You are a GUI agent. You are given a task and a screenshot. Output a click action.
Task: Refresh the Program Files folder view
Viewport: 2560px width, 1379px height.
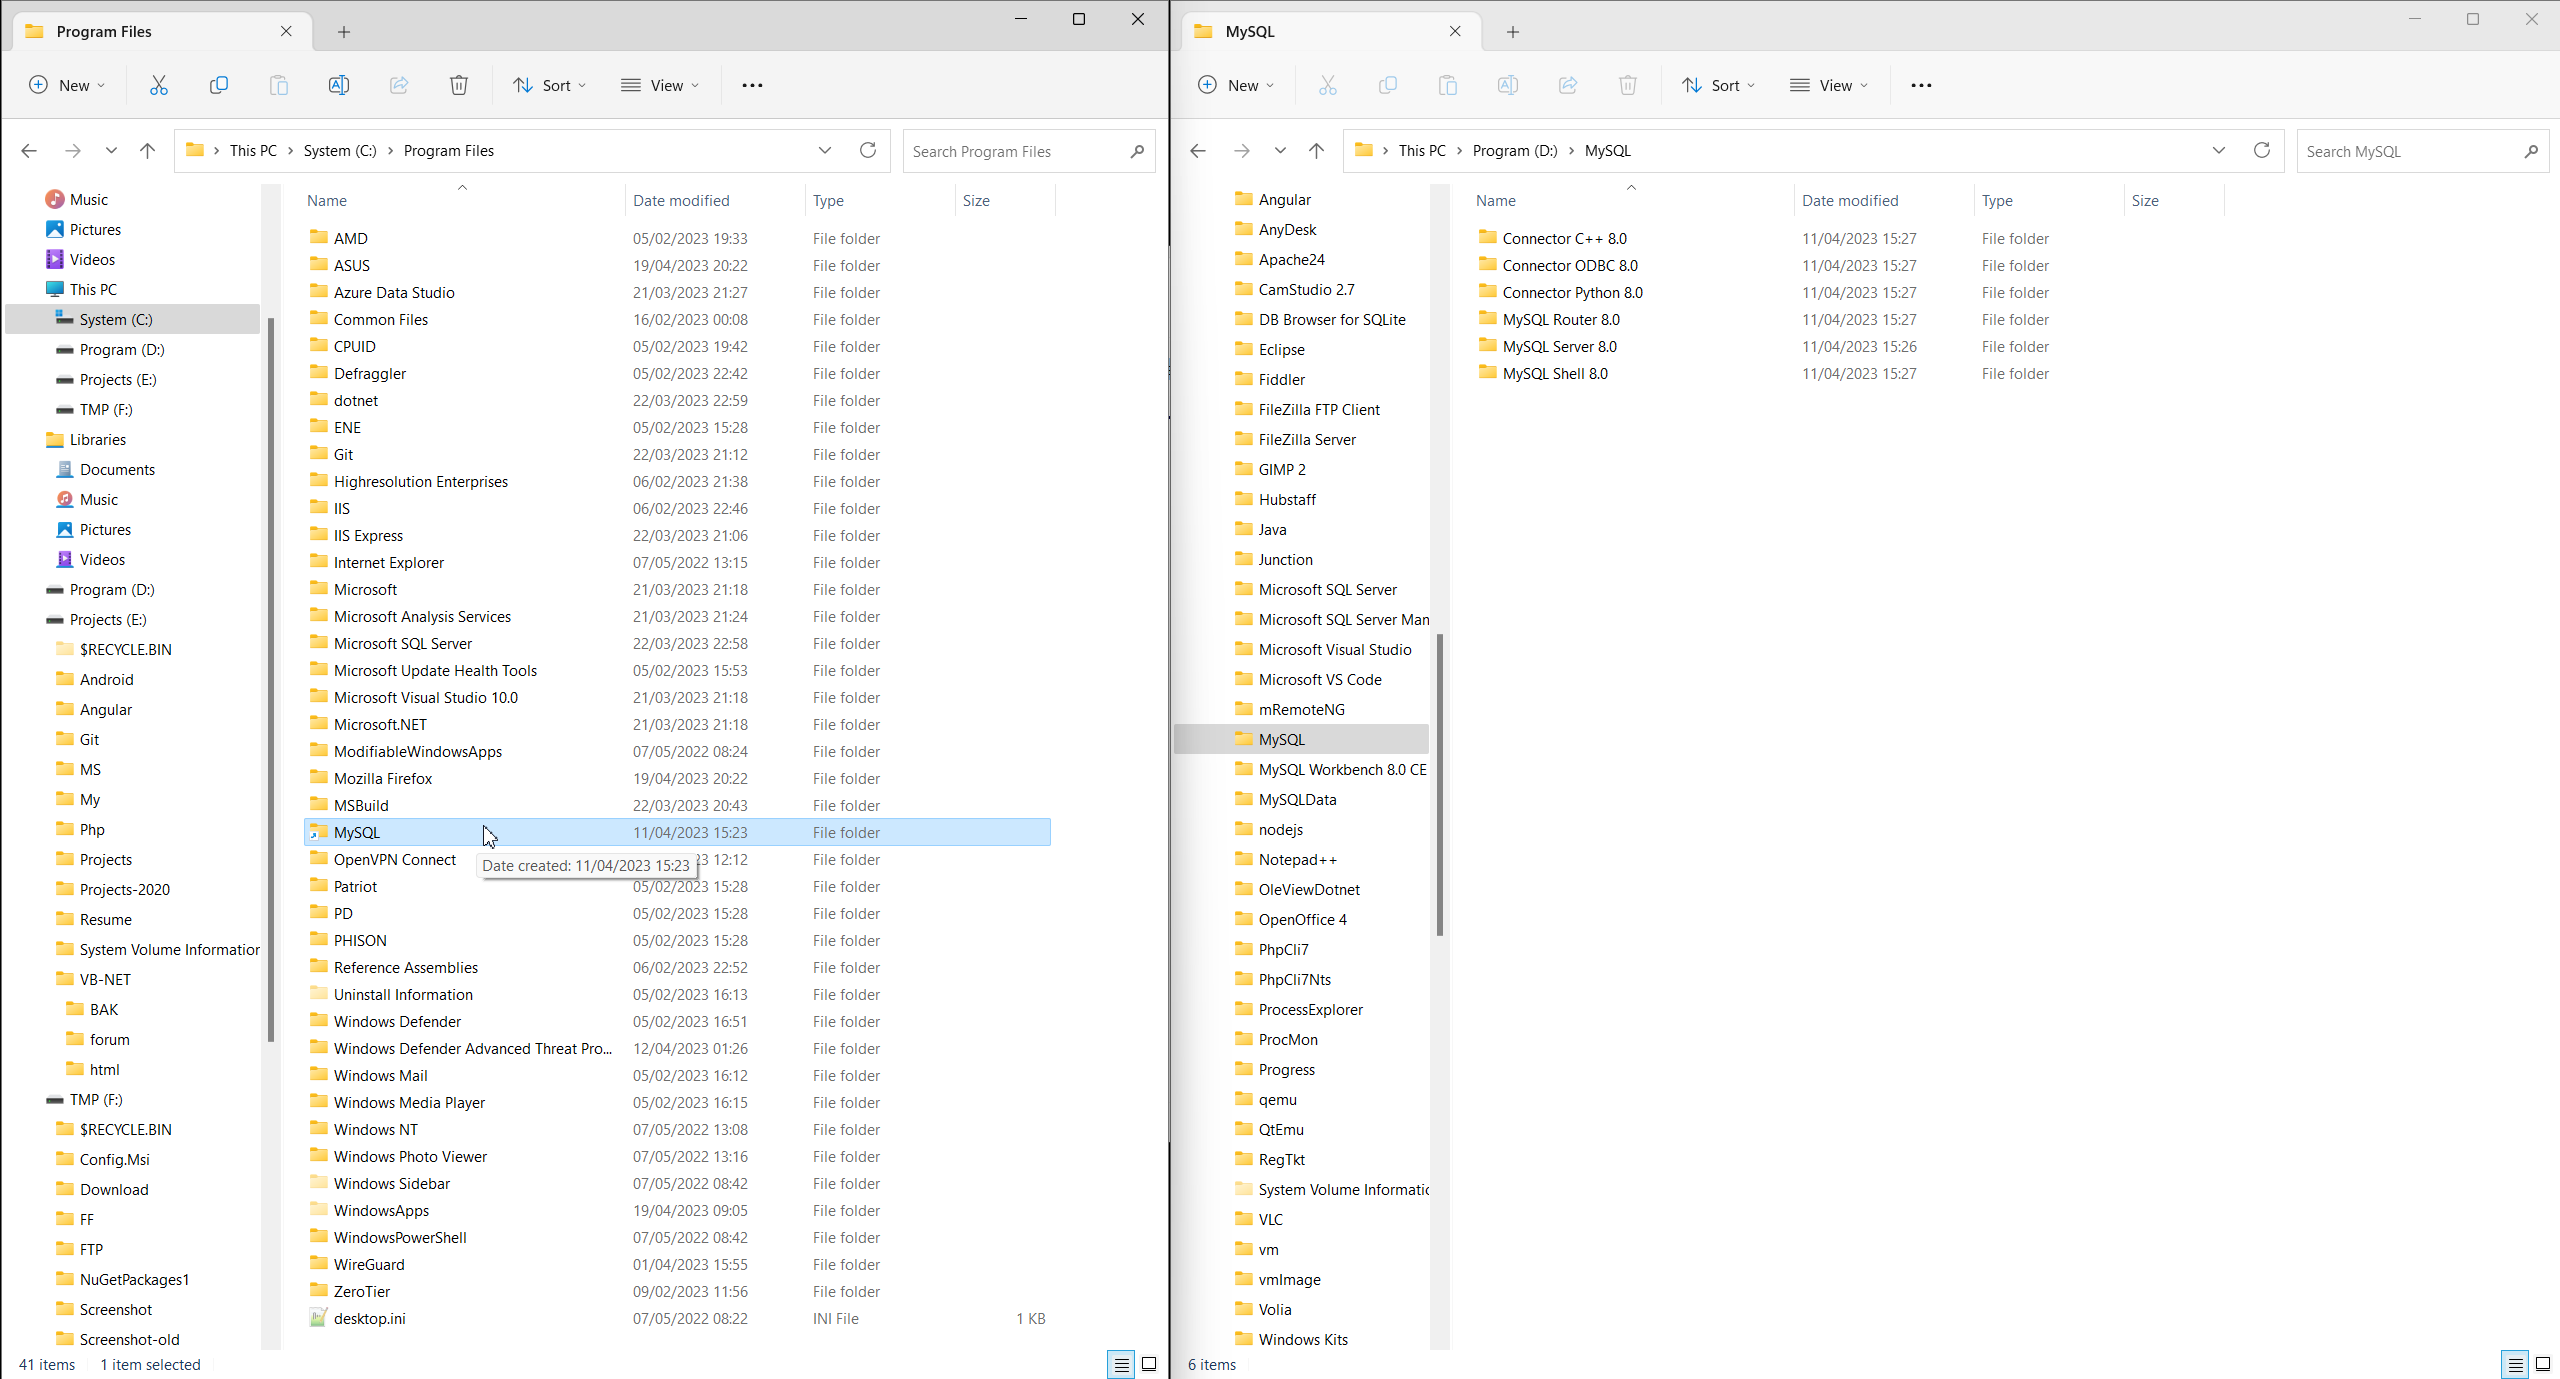[868, 150]
